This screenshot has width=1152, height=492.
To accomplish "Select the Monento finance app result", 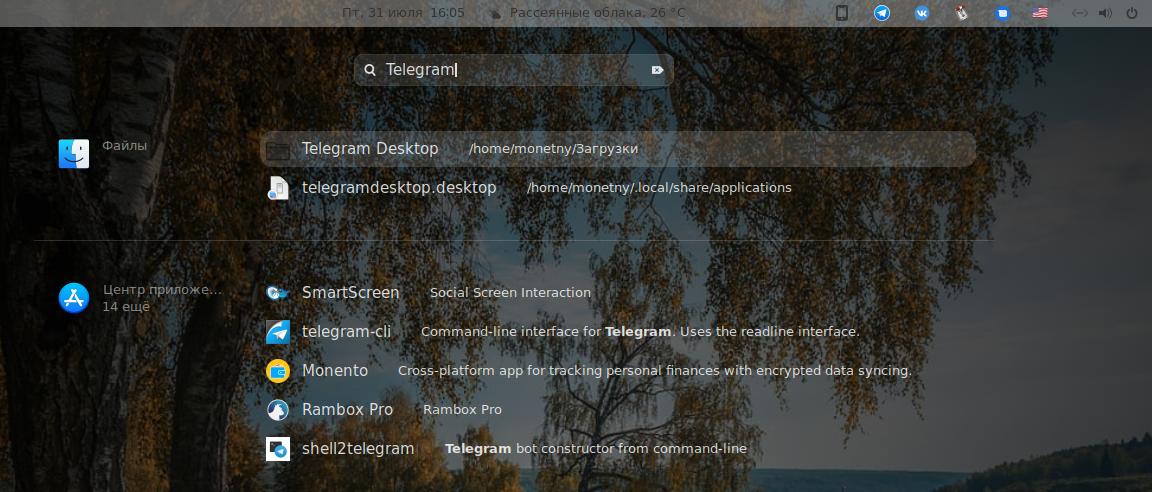I will tap(335, 371).
